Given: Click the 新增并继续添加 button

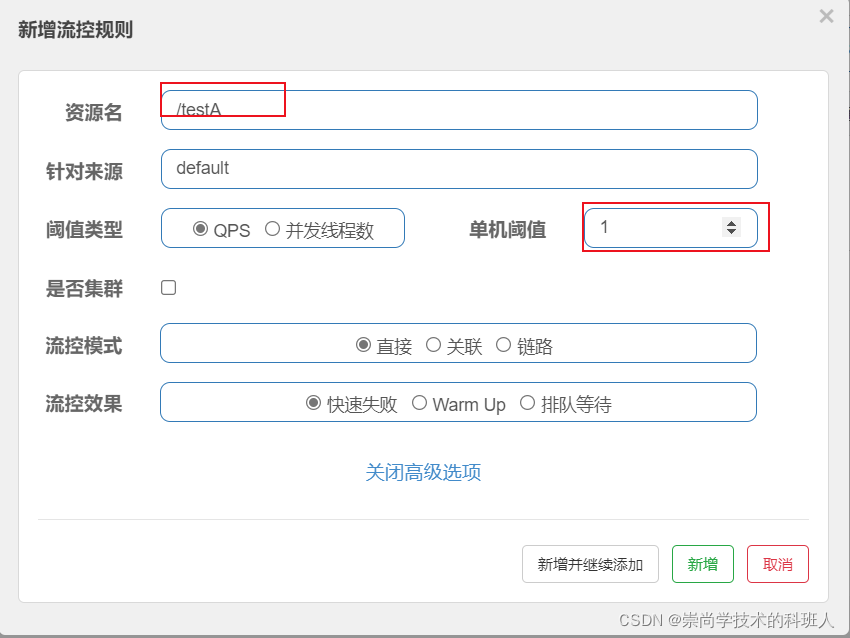Looking at the screenshot, I should tap(590, 564).
